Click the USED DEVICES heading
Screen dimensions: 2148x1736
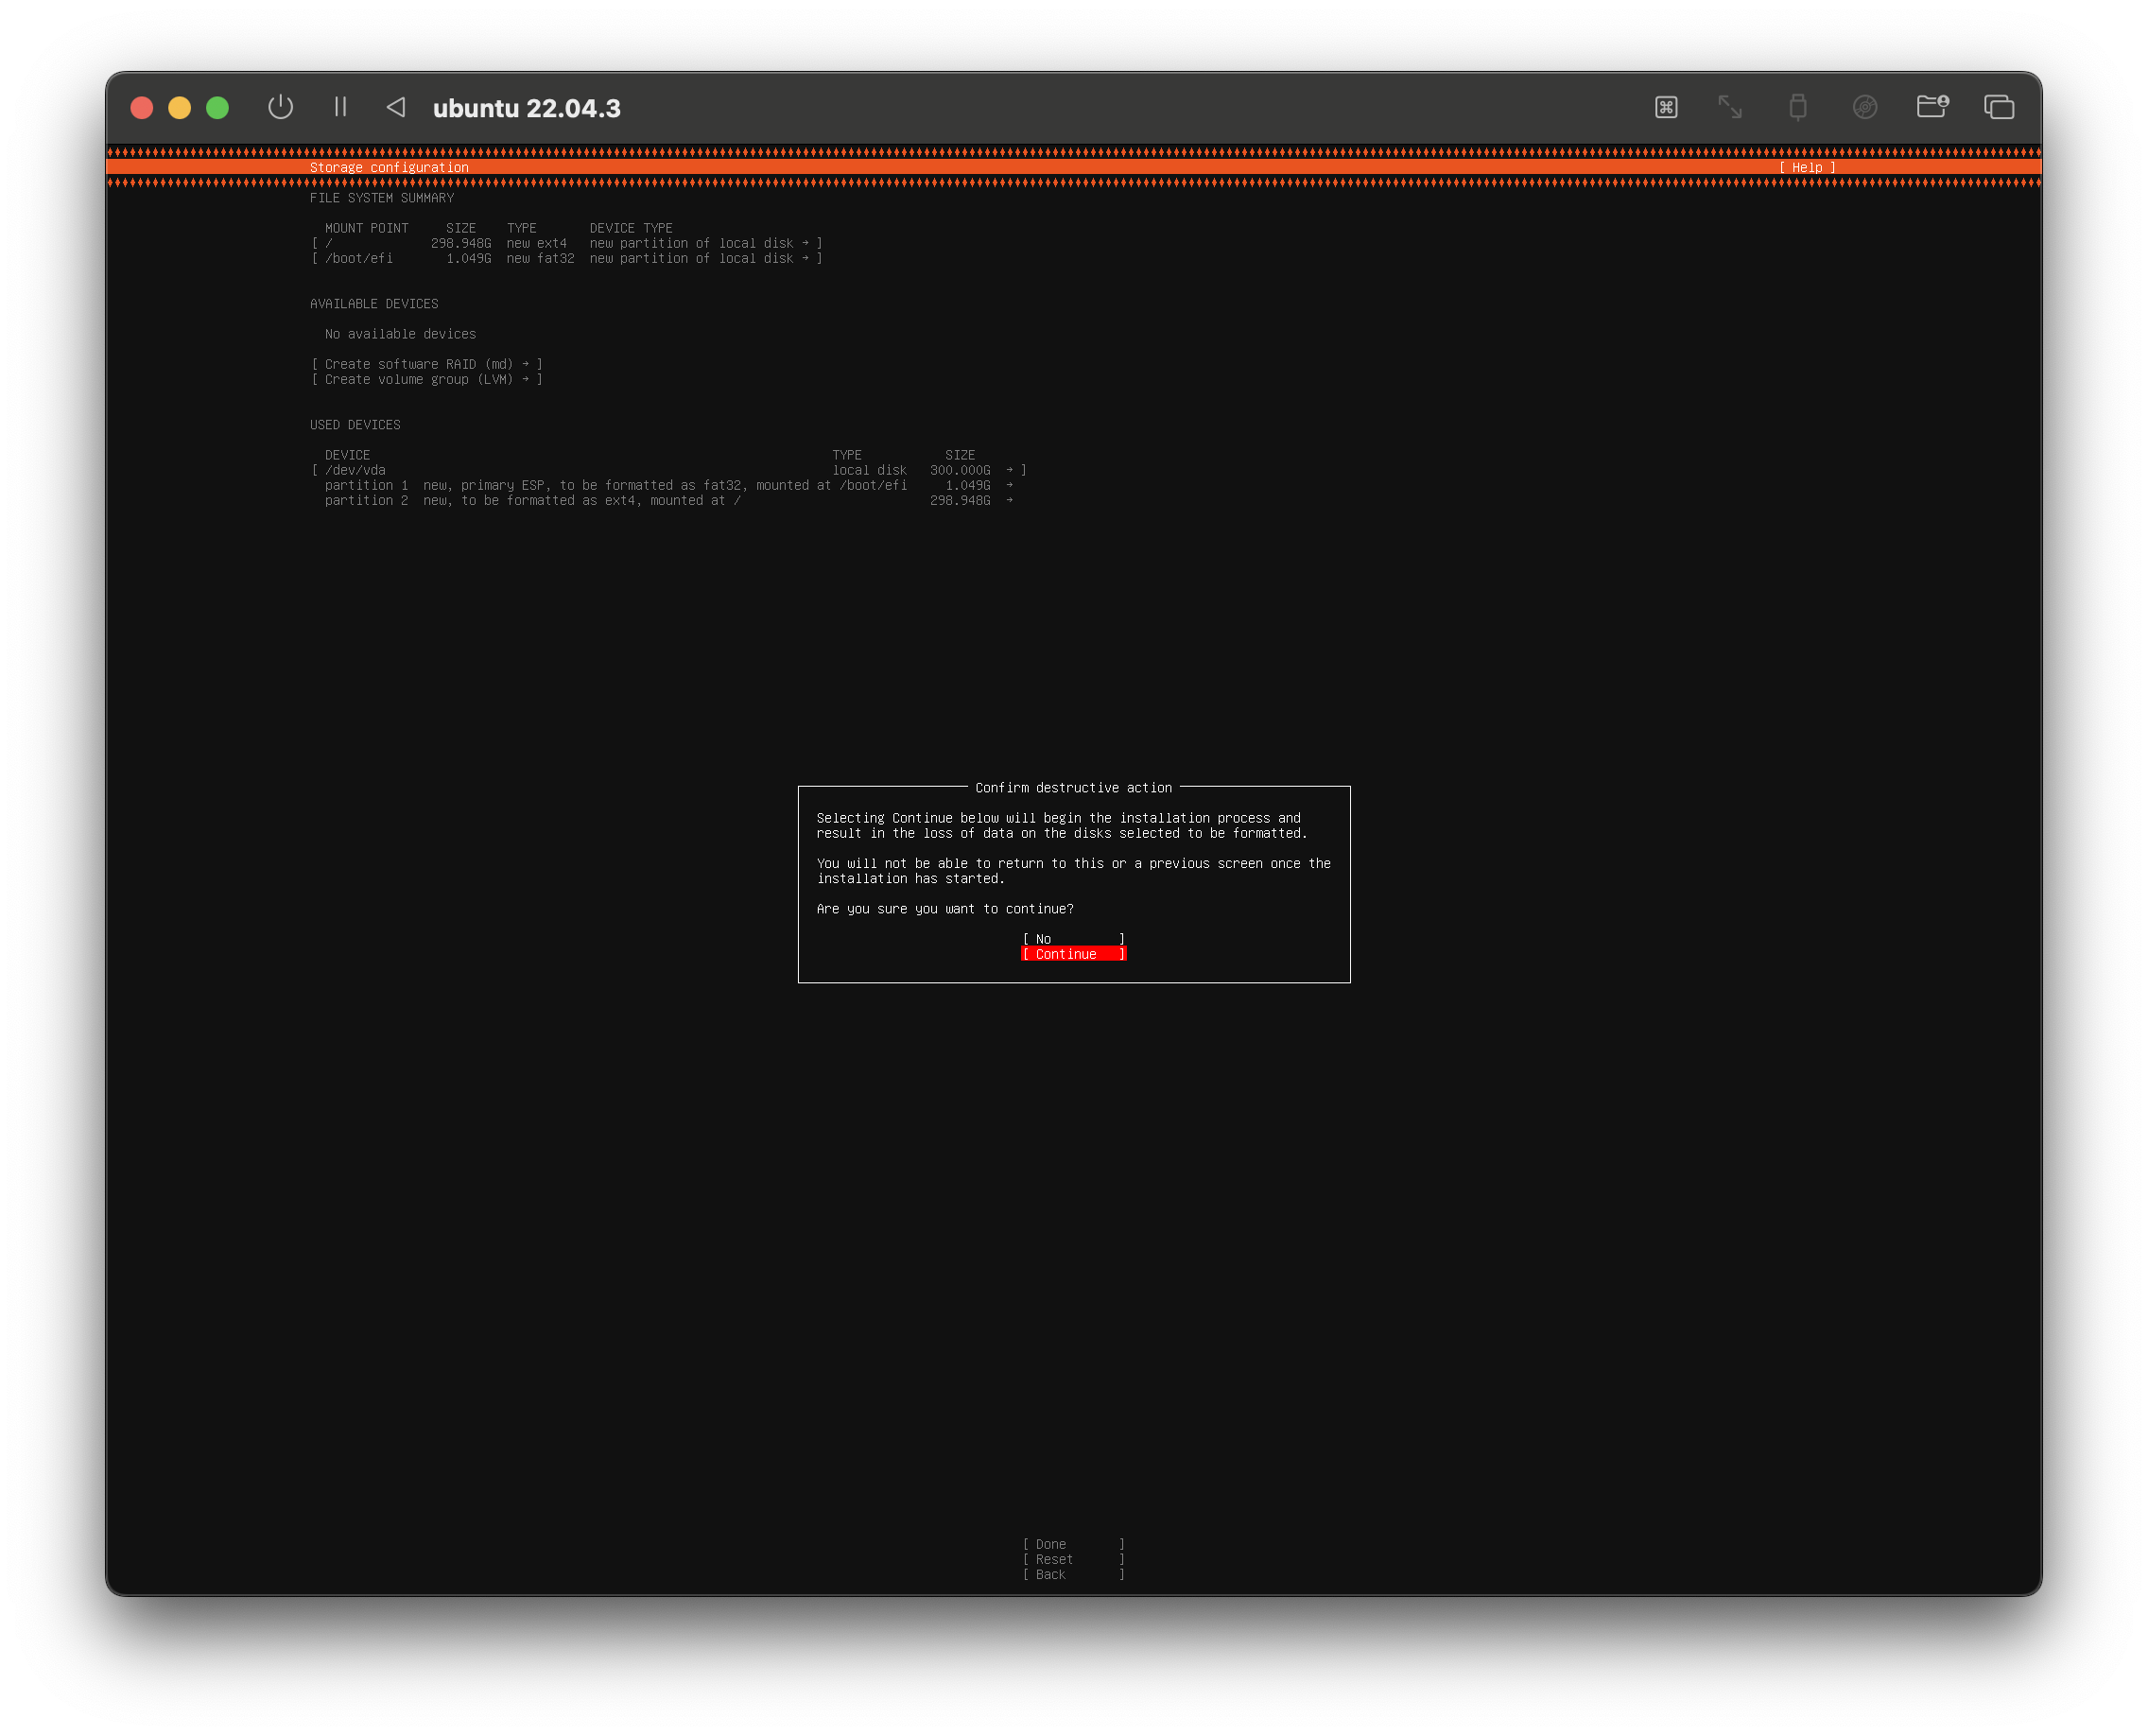coord(355,425)
